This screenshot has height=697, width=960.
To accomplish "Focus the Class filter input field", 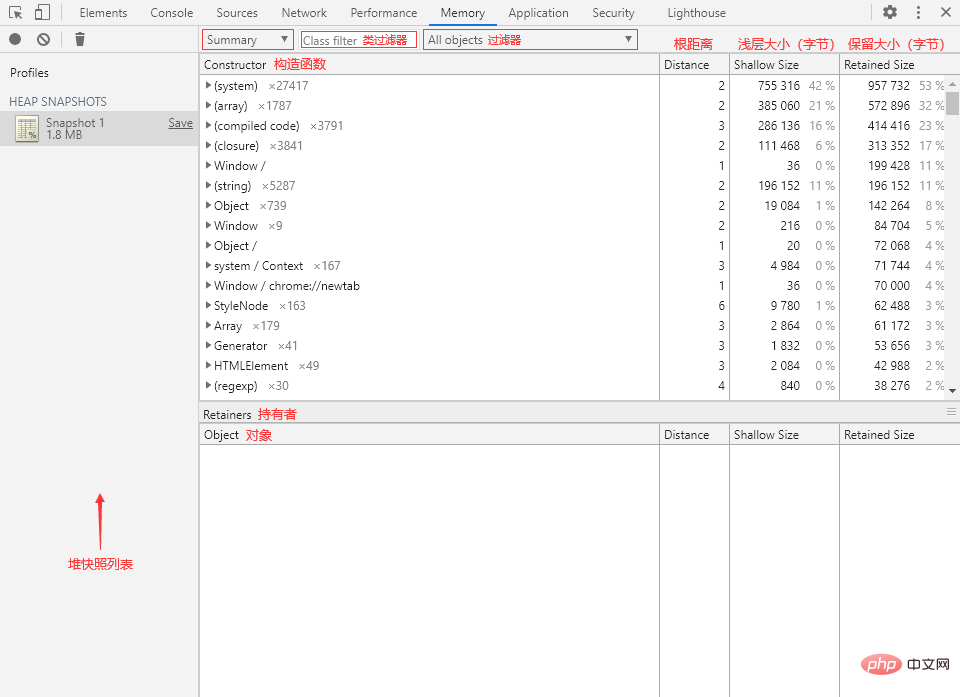I will click(358, 40).
